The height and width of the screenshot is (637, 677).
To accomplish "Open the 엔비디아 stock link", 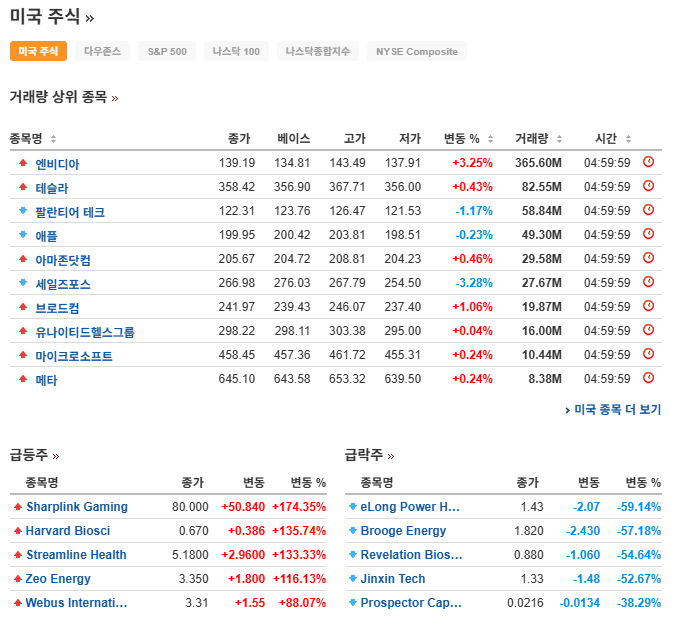I will [x=57, y=164].
